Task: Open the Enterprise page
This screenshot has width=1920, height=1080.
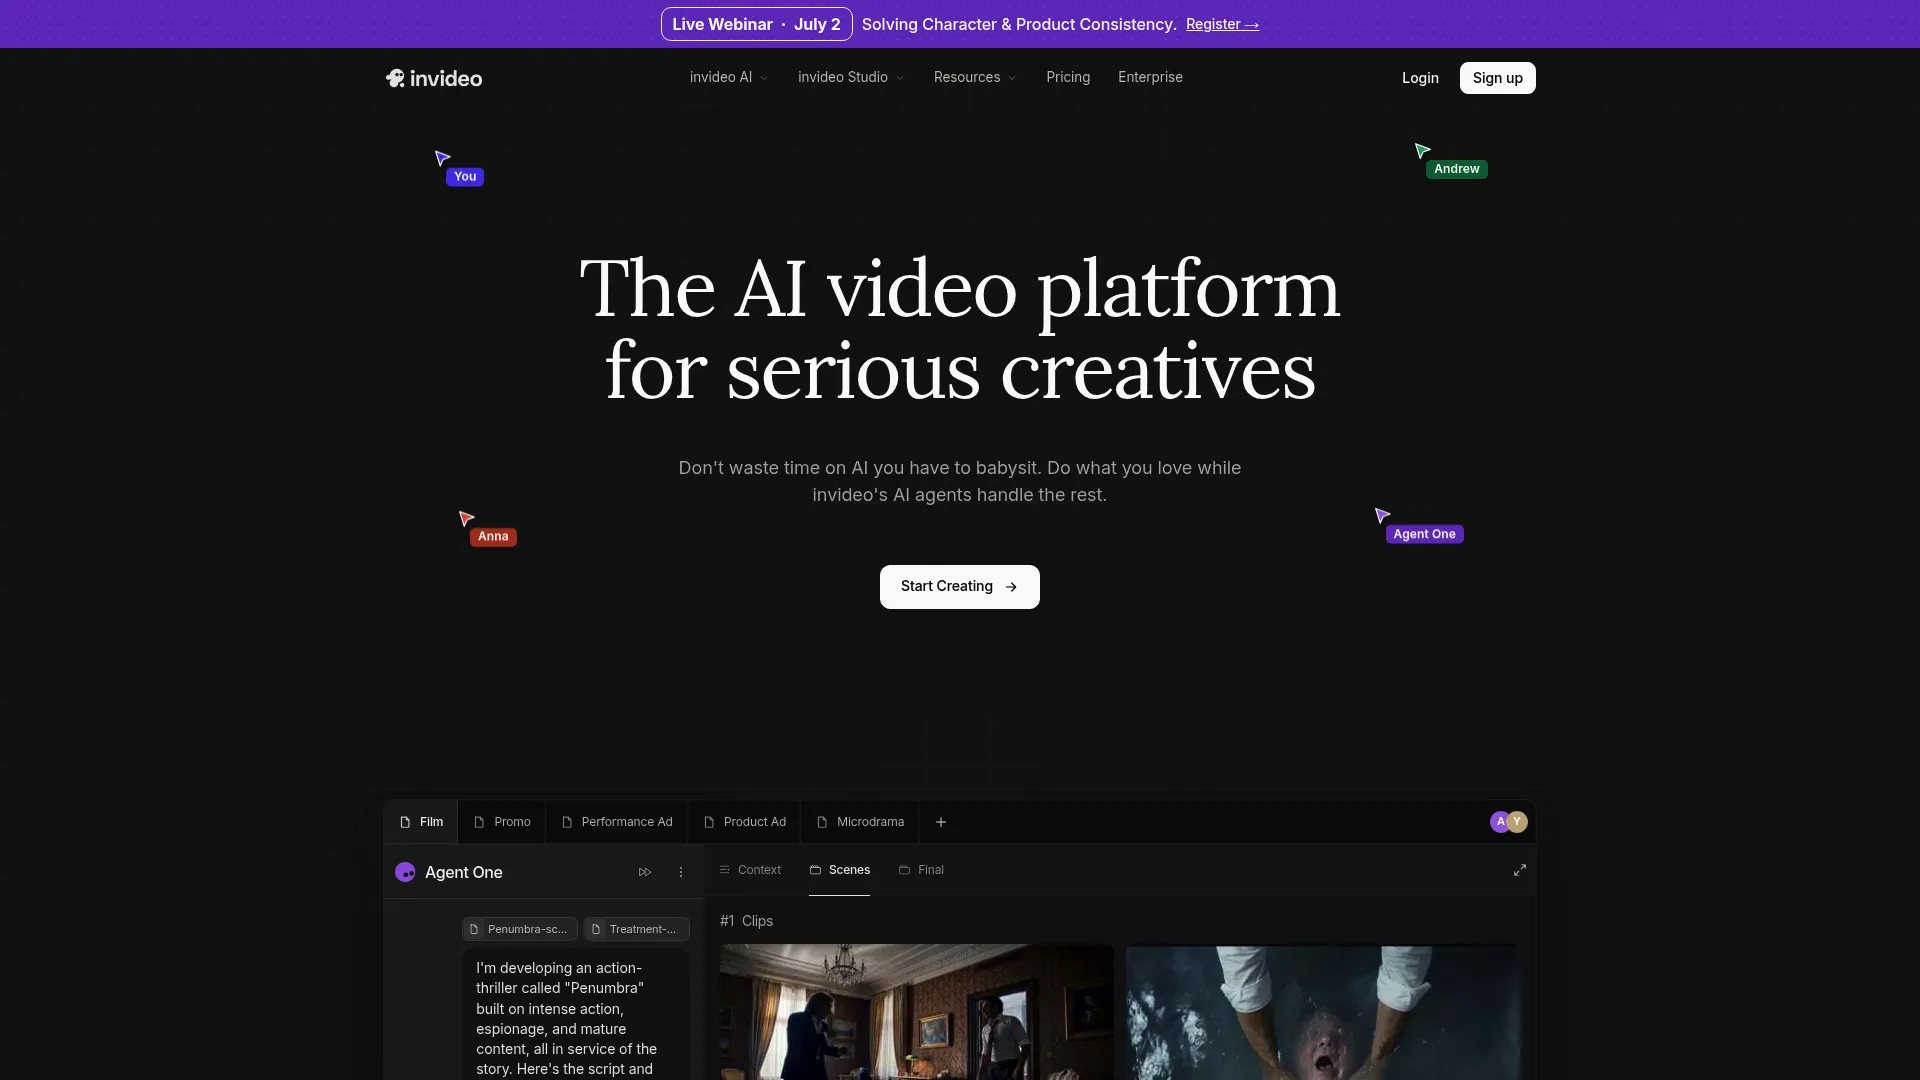Action: 1150,77
